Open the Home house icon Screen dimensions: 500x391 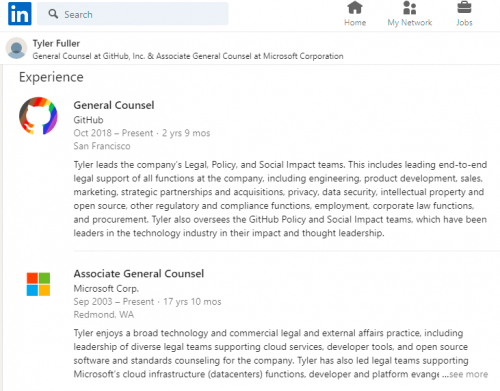[x=355, y=8]
